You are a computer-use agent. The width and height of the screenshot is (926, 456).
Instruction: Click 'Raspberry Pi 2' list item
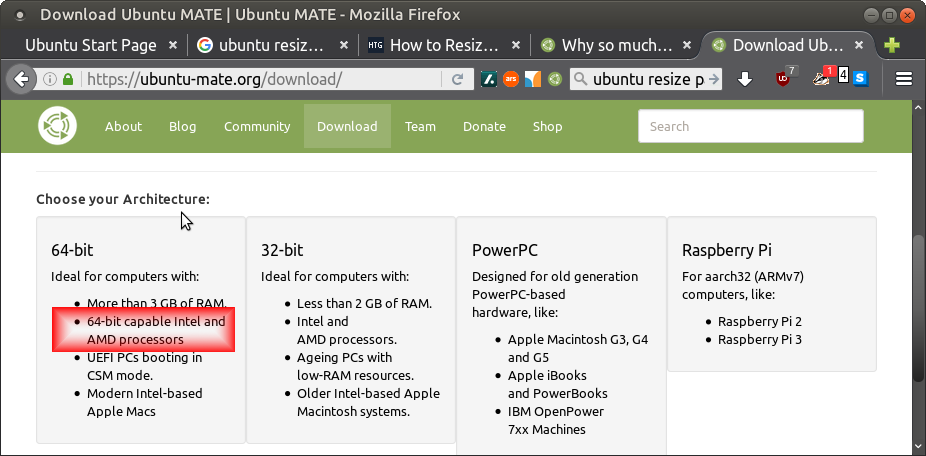click(x=760, y=322)
